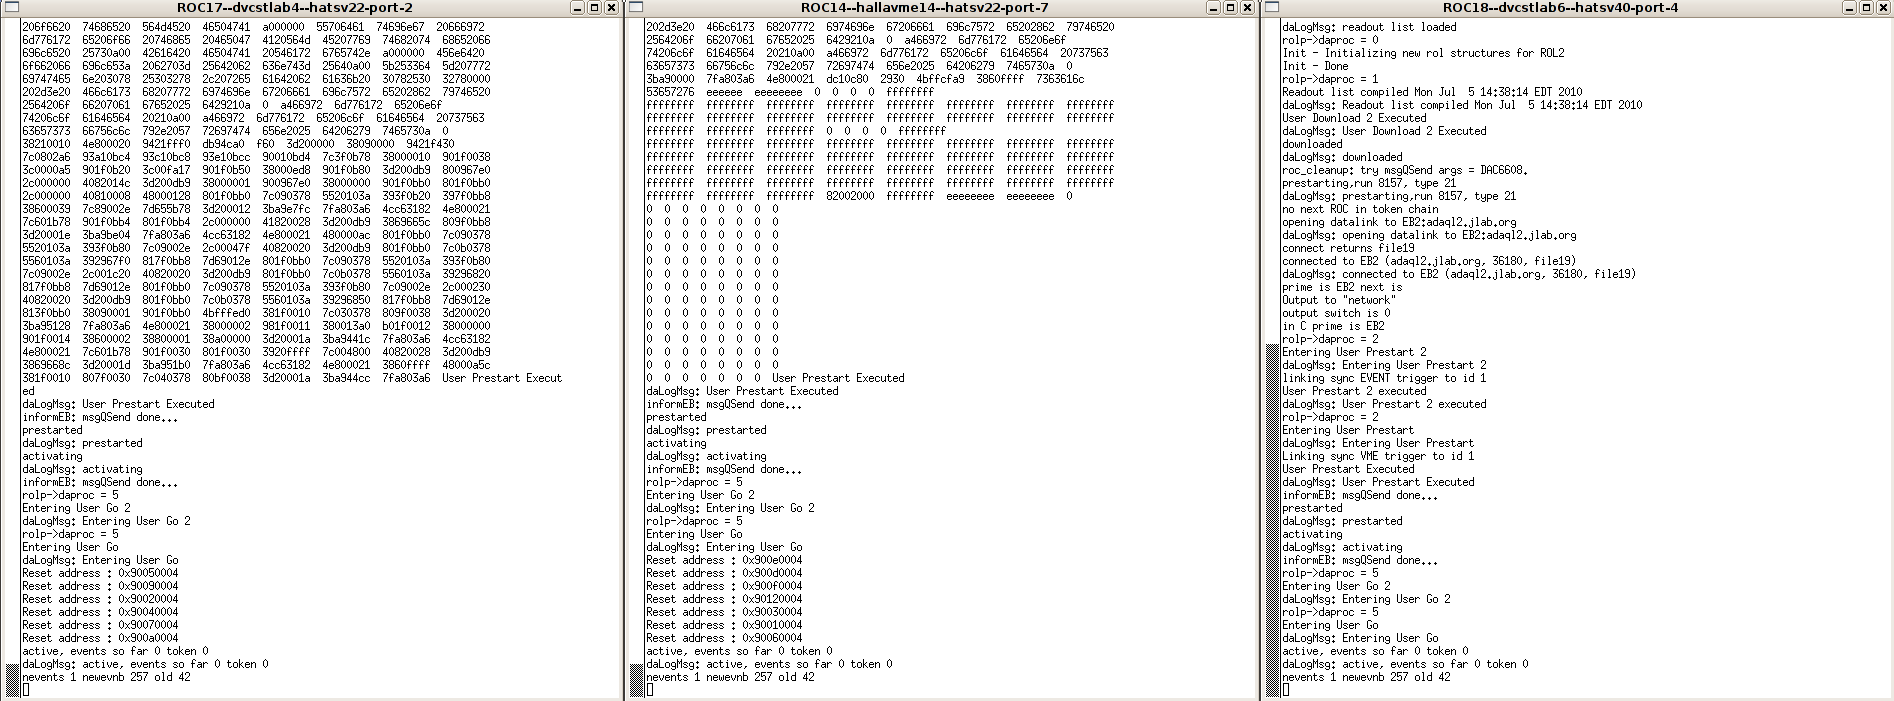Close the ROC14 terminal window

(x=1247, y=8)
